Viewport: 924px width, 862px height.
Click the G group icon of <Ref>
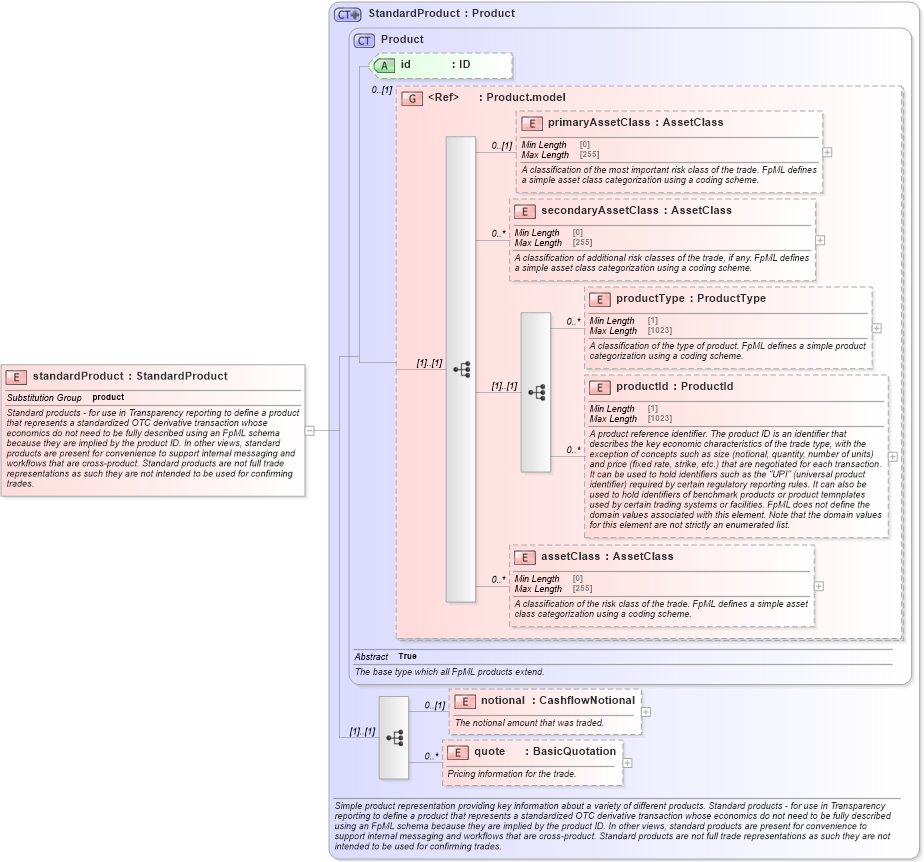(x=412, y=98)
